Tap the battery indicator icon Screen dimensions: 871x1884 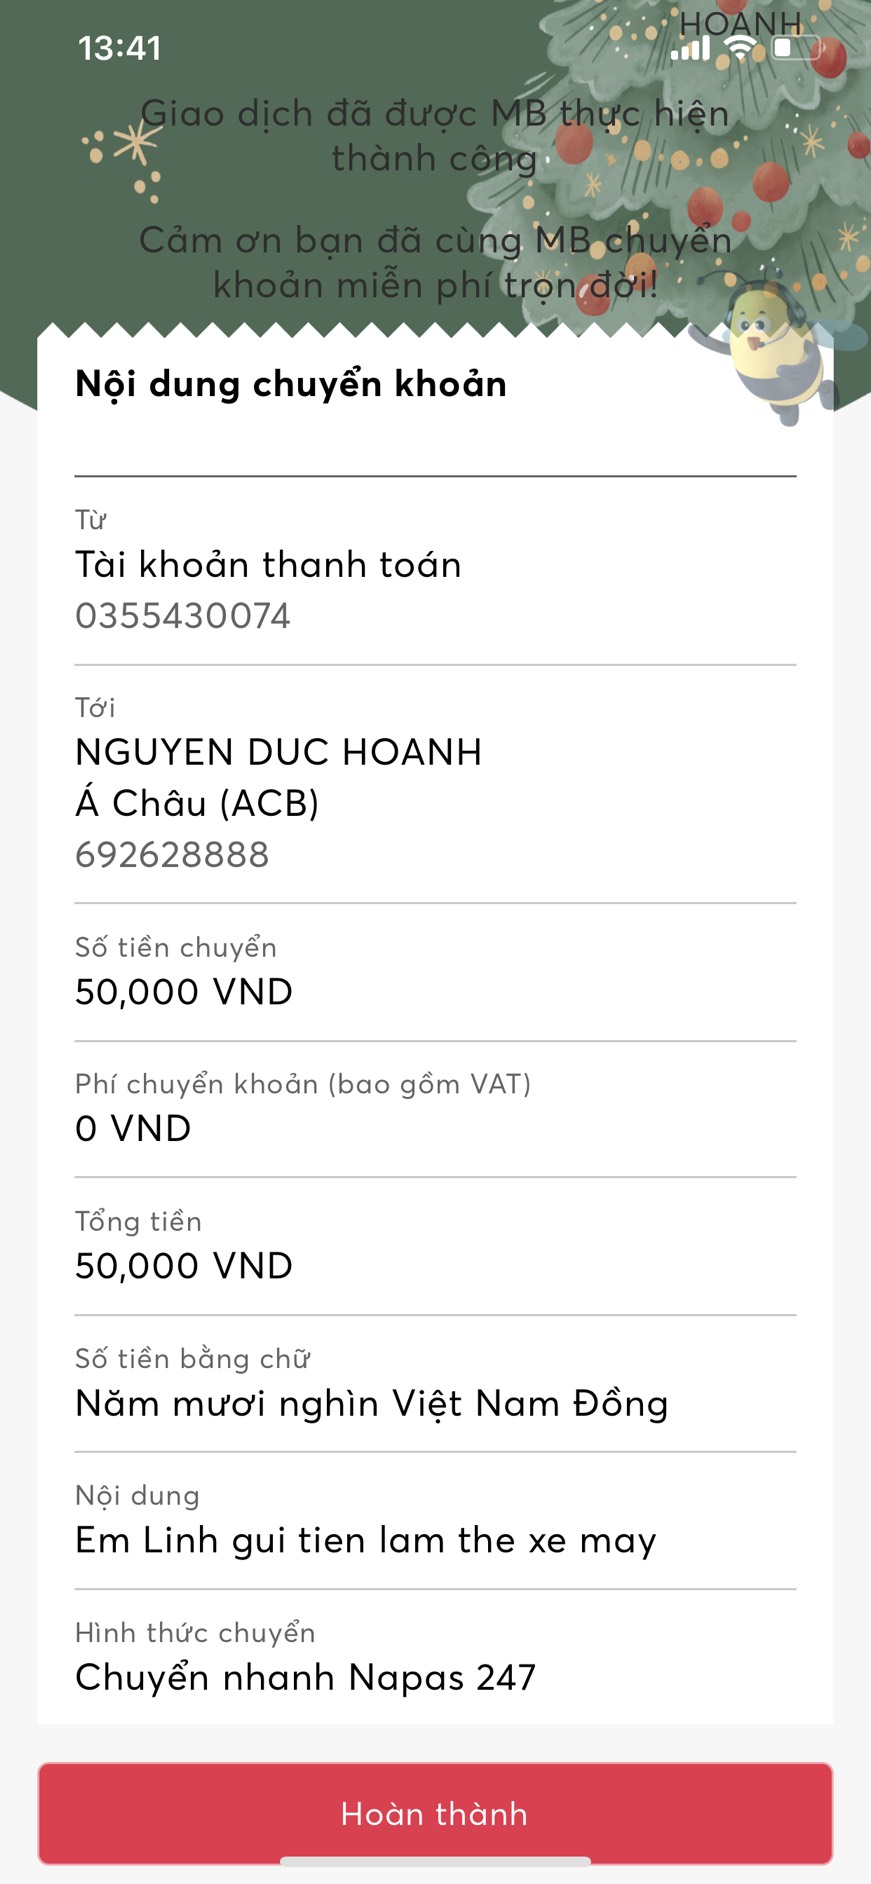point(796,48)
